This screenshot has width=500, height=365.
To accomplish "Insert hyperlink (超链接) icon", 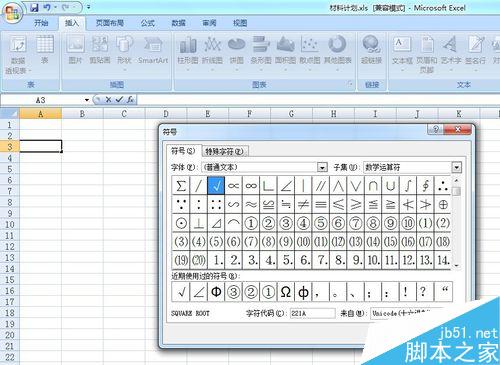I will 371,49.
